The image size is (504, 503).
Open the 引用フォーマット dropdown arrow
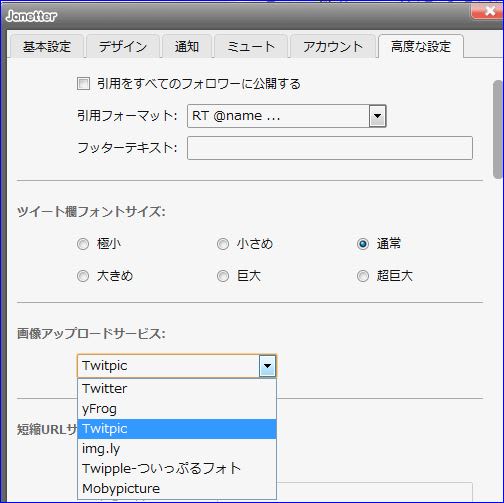(377, 116)
